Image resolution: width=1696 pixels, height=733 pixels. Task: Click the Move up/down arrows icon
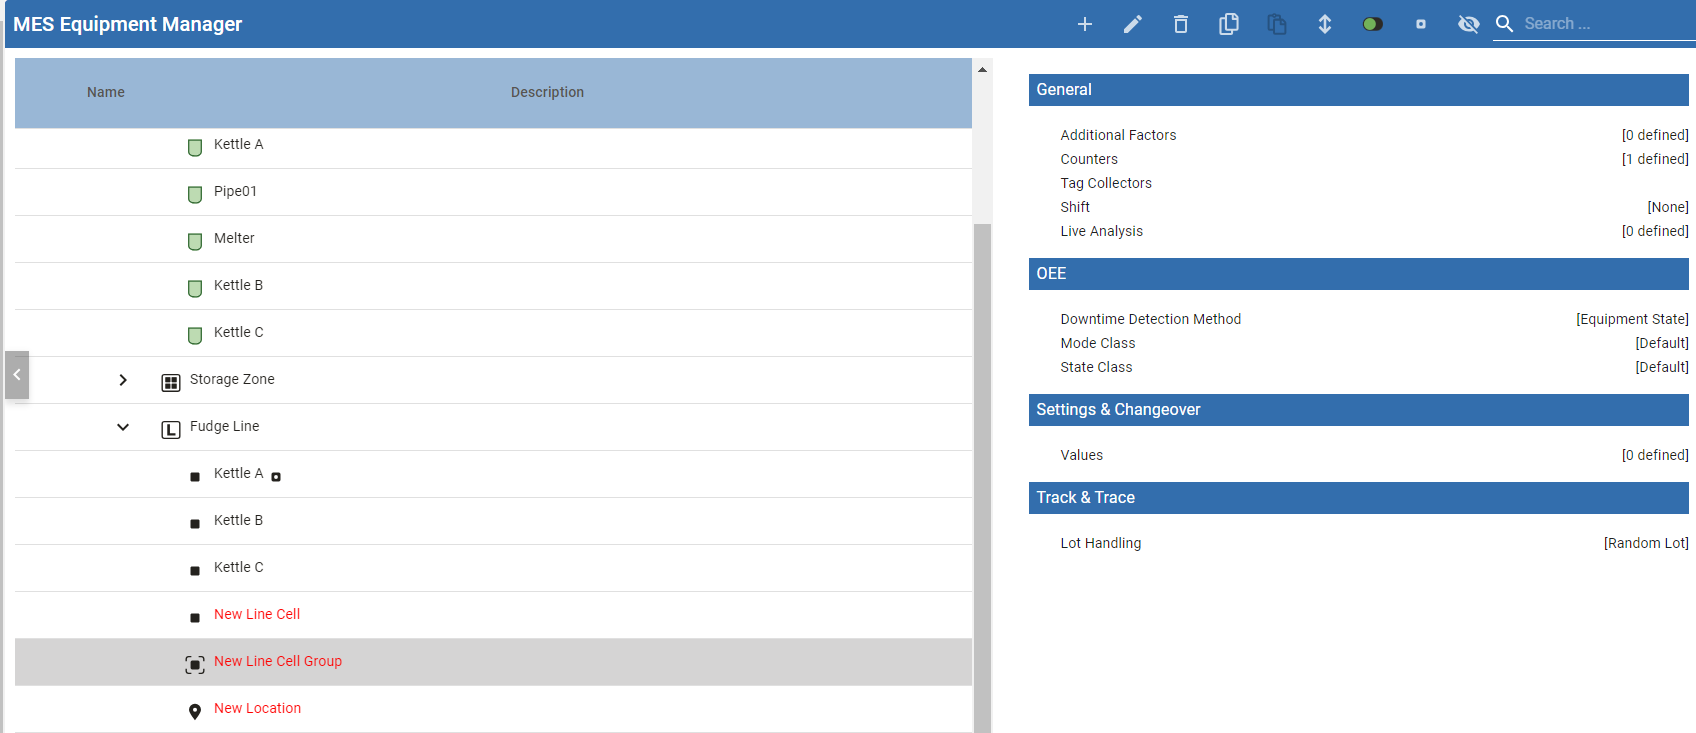tap(1324, 24)
